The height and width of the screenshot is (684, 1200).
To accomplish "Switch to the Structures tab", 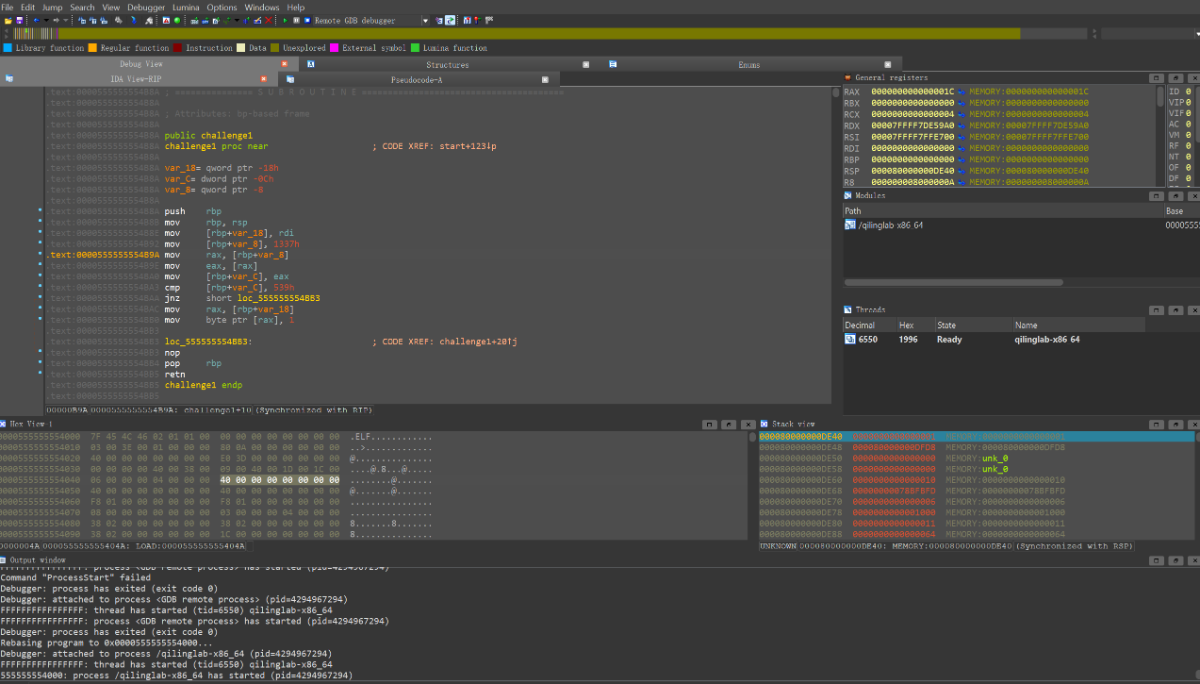I will click(x=447, y=65).
